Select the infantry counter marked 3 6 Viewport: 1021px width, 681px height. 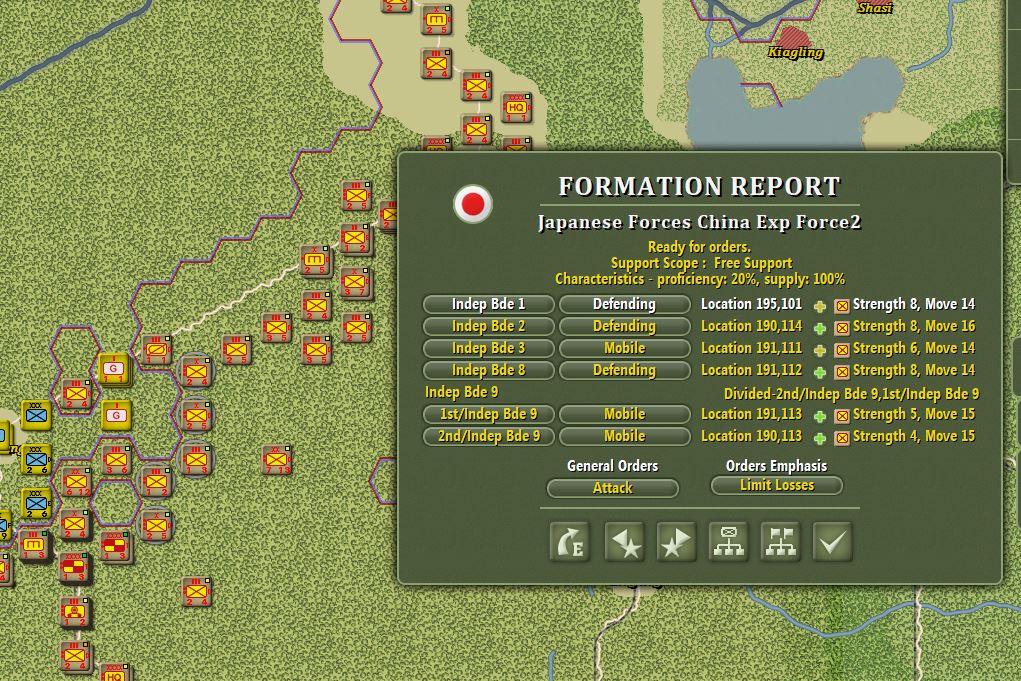tap(115, 460)
